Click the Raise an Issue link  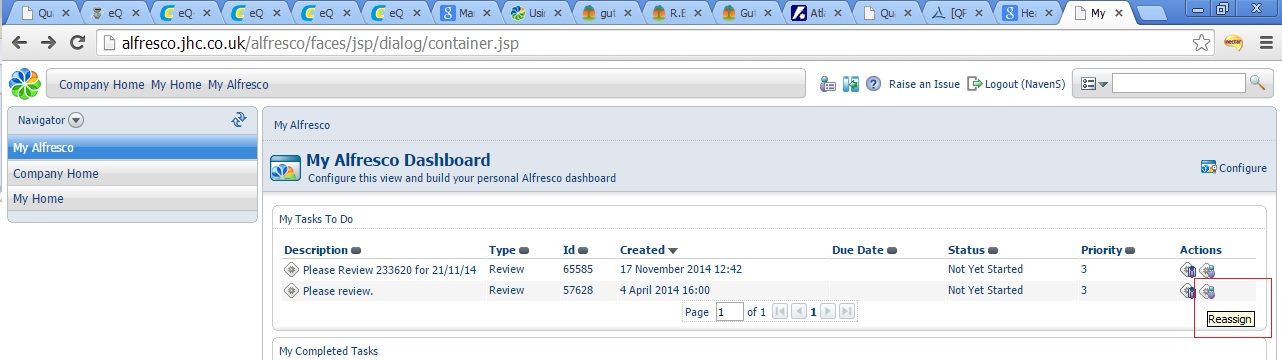pos(924,85)
